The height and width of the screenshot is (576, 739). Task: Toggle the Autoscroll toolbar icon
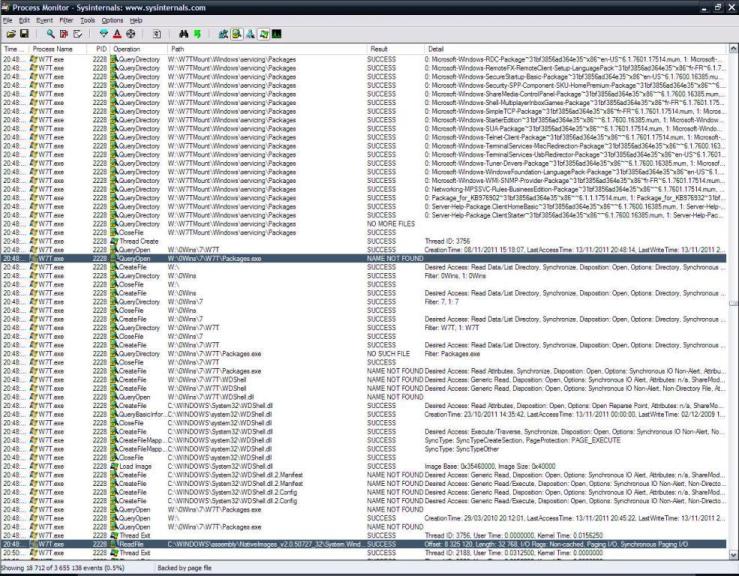pos(64,34)
